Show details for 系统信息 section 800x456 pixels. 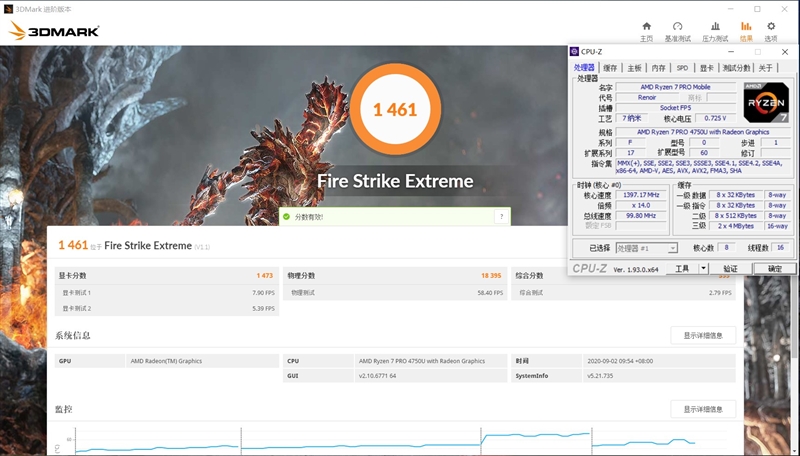coord(703,336)
